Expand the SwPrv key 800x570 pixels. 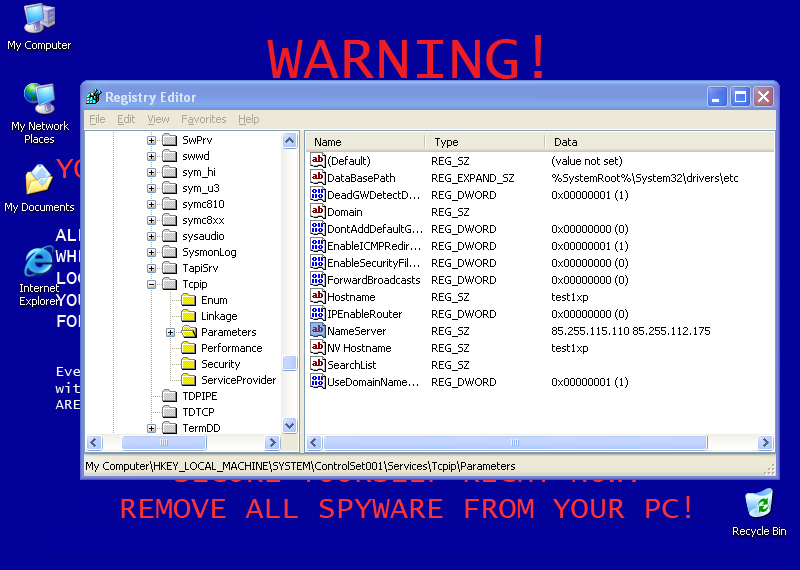[151, 140]
